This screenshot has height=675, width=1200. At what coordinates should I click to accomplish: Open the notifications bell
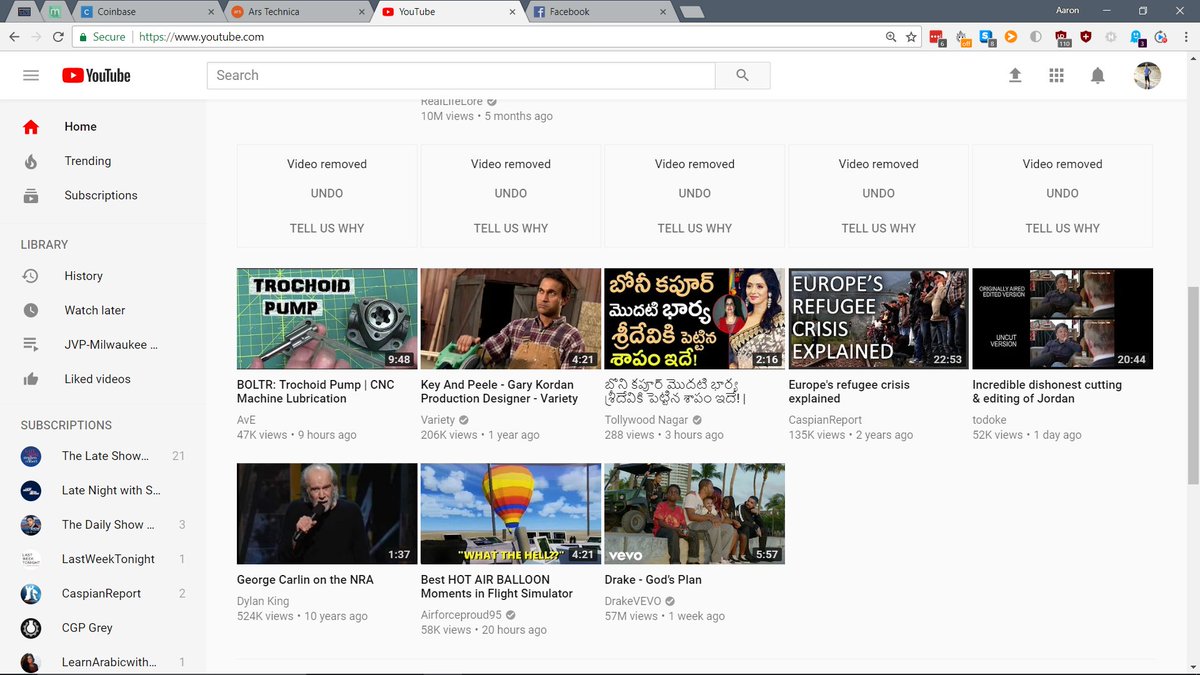[x=1098, y=75]
